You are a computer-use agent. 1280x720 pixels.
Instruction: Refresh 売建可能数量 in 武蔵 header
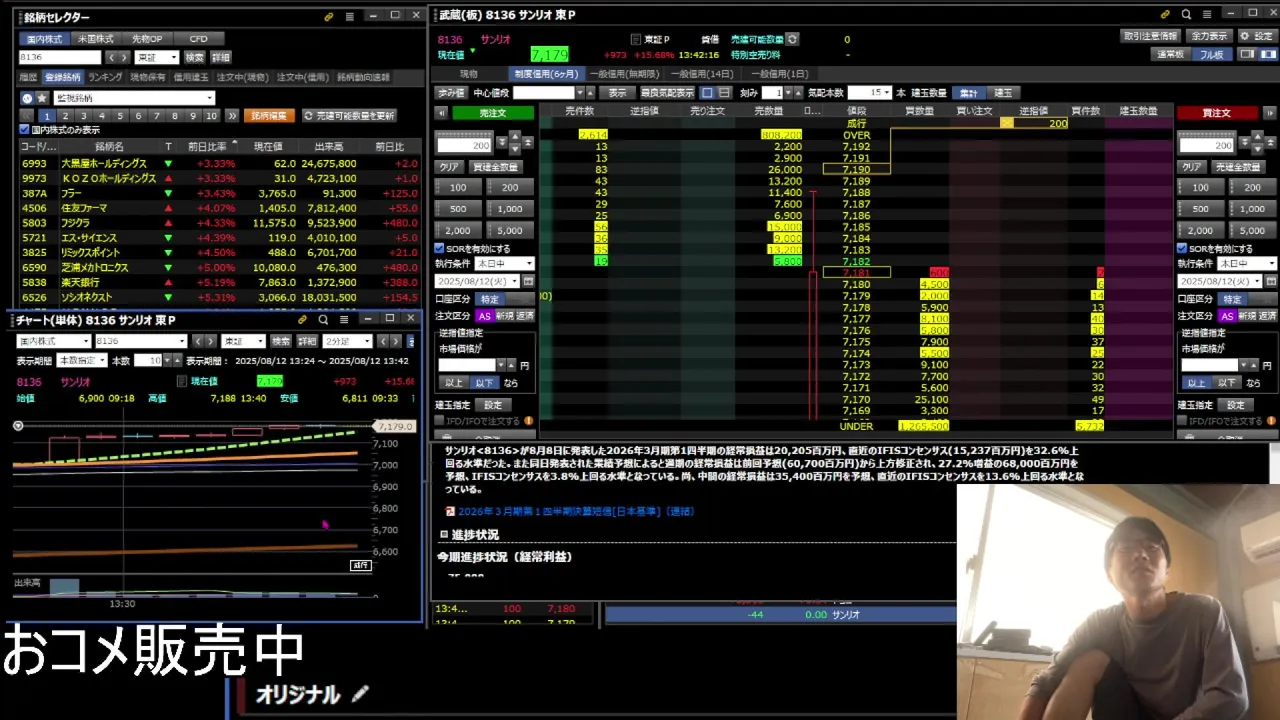tap(792, 39)
